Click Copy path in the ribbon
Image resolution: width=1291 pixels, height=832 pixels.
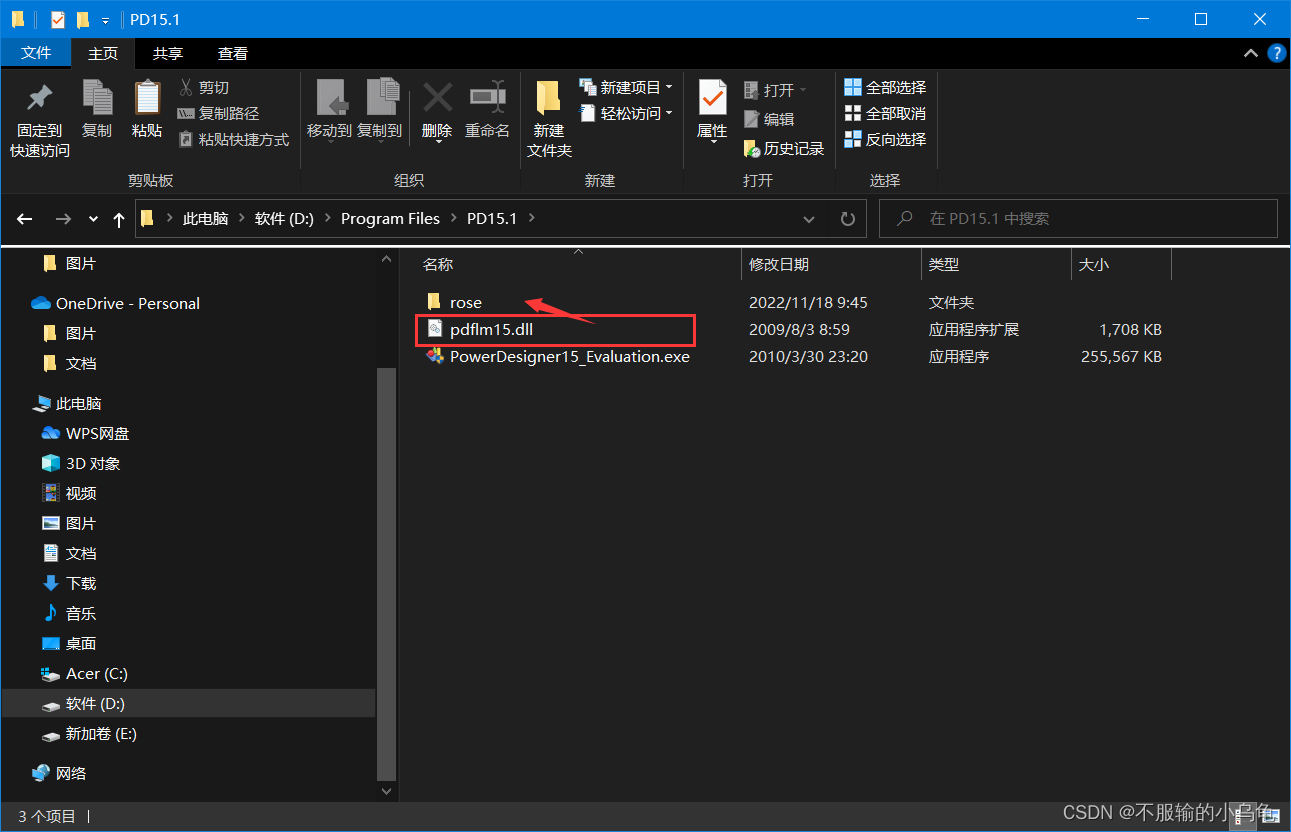(x=218, y=113)
